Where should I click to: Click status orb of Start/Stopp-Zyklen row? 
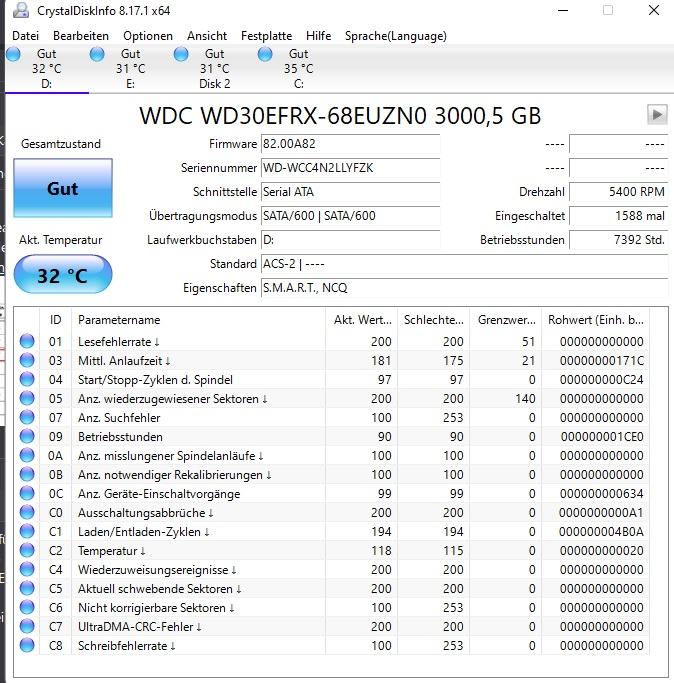point(27,379)
